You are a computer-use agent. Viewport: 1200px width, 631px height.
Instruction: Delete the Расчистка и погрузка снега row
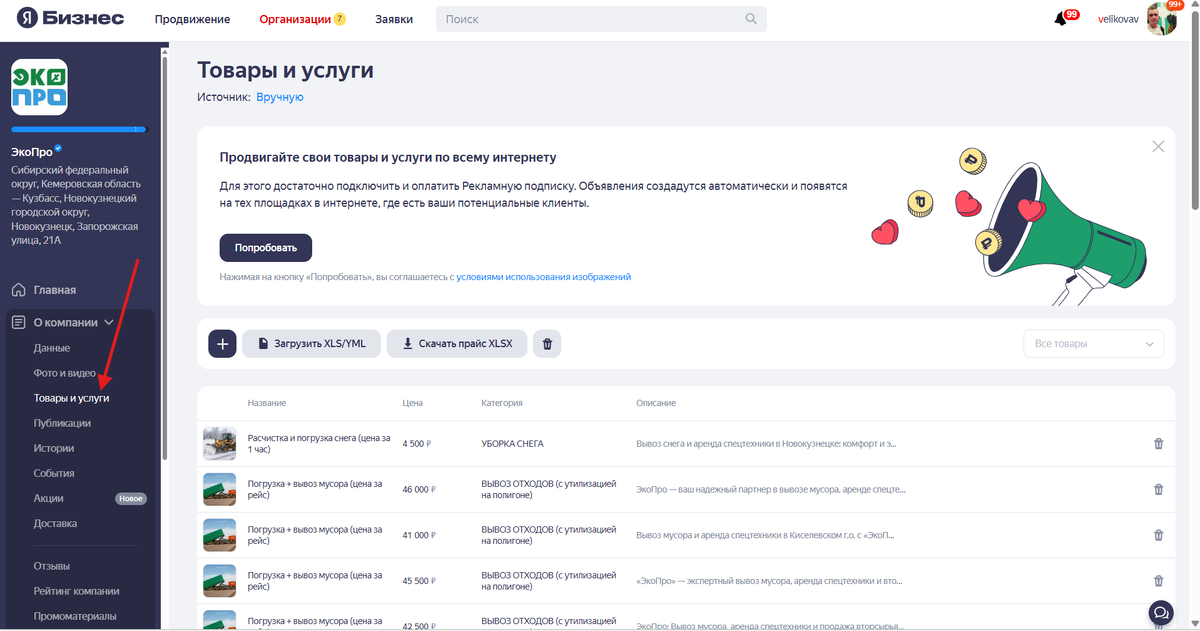1158,443
